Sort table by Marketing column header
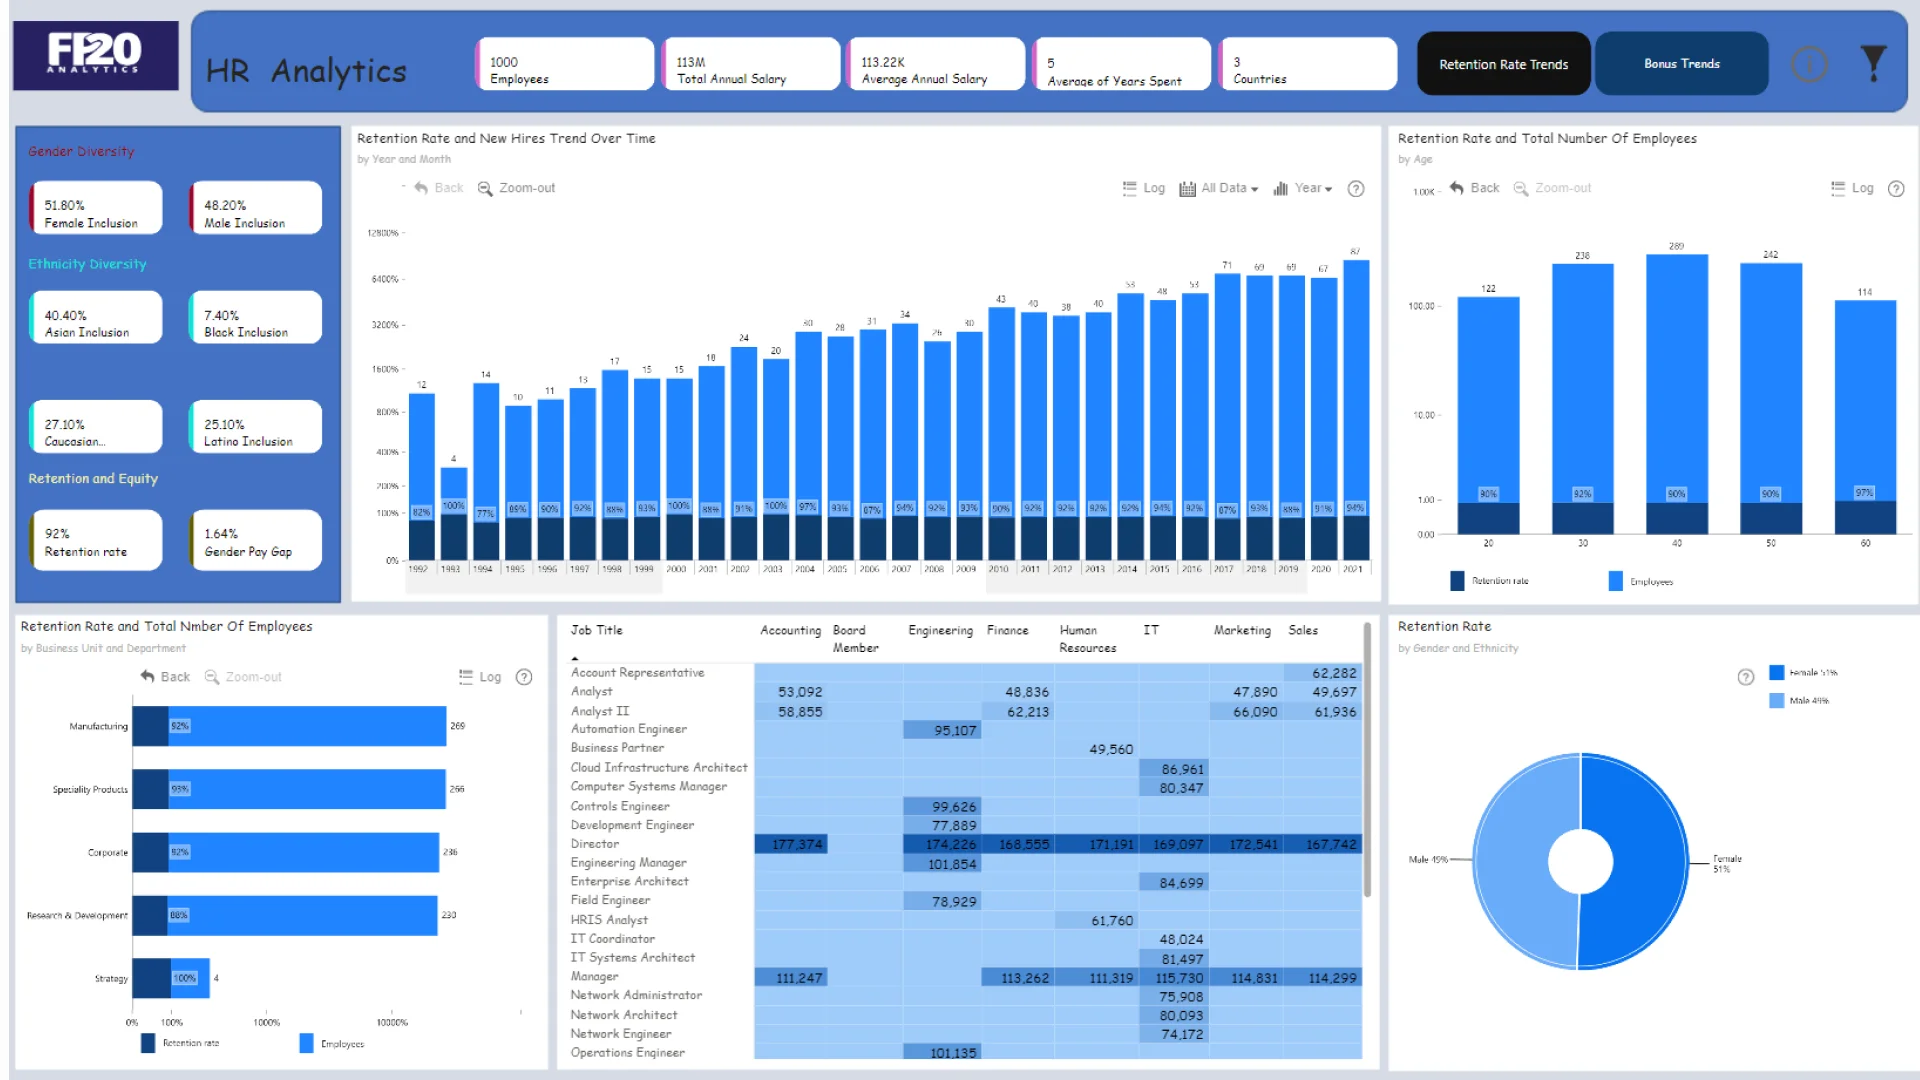This screenshot has width=1920, height=1080. point(1242,631)
